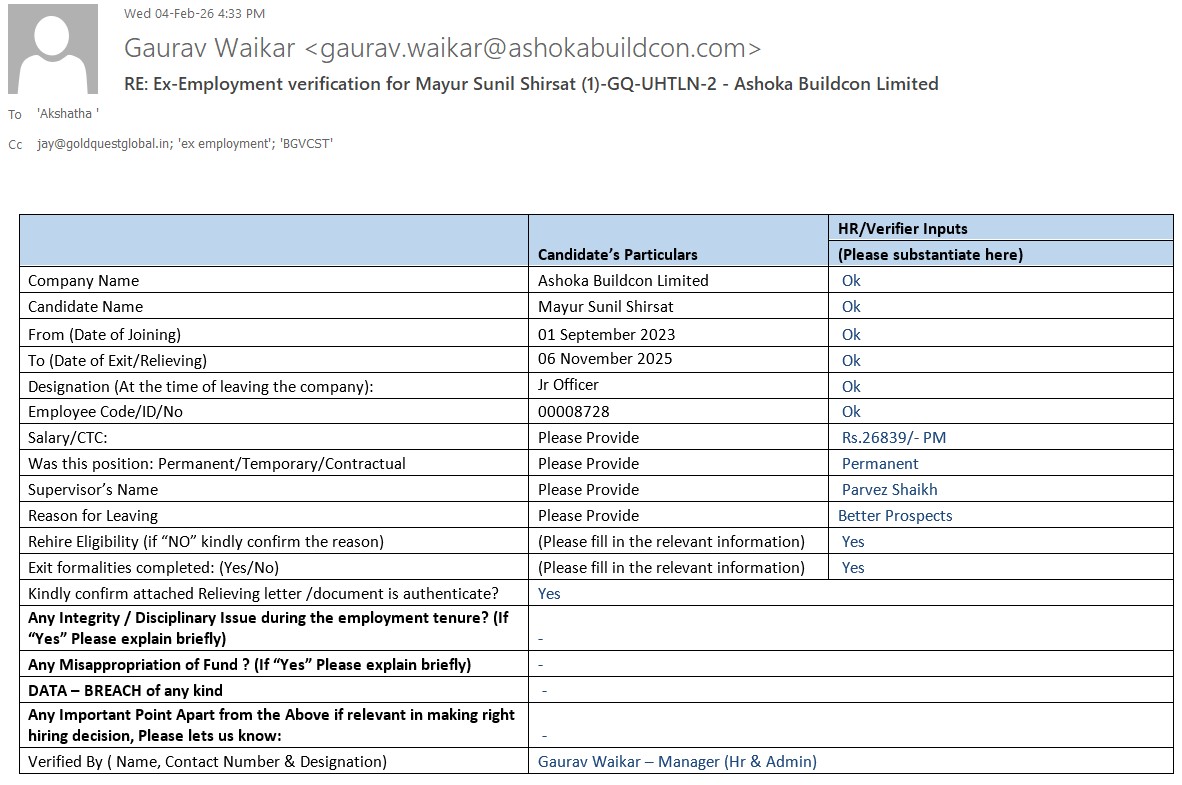The width and height of the screenshot is (1182, 785).
Task: Click the (Please substantiate here) header
Action: (930, 255)
